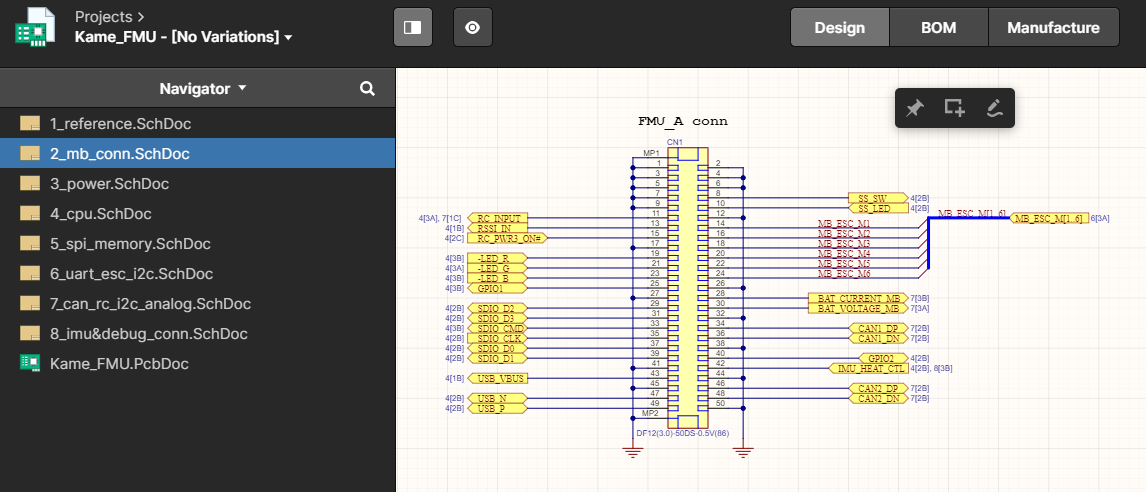Click the 7_can_rc_i2c_analog.SchDoc sheet icon

(x=30, y=303)
